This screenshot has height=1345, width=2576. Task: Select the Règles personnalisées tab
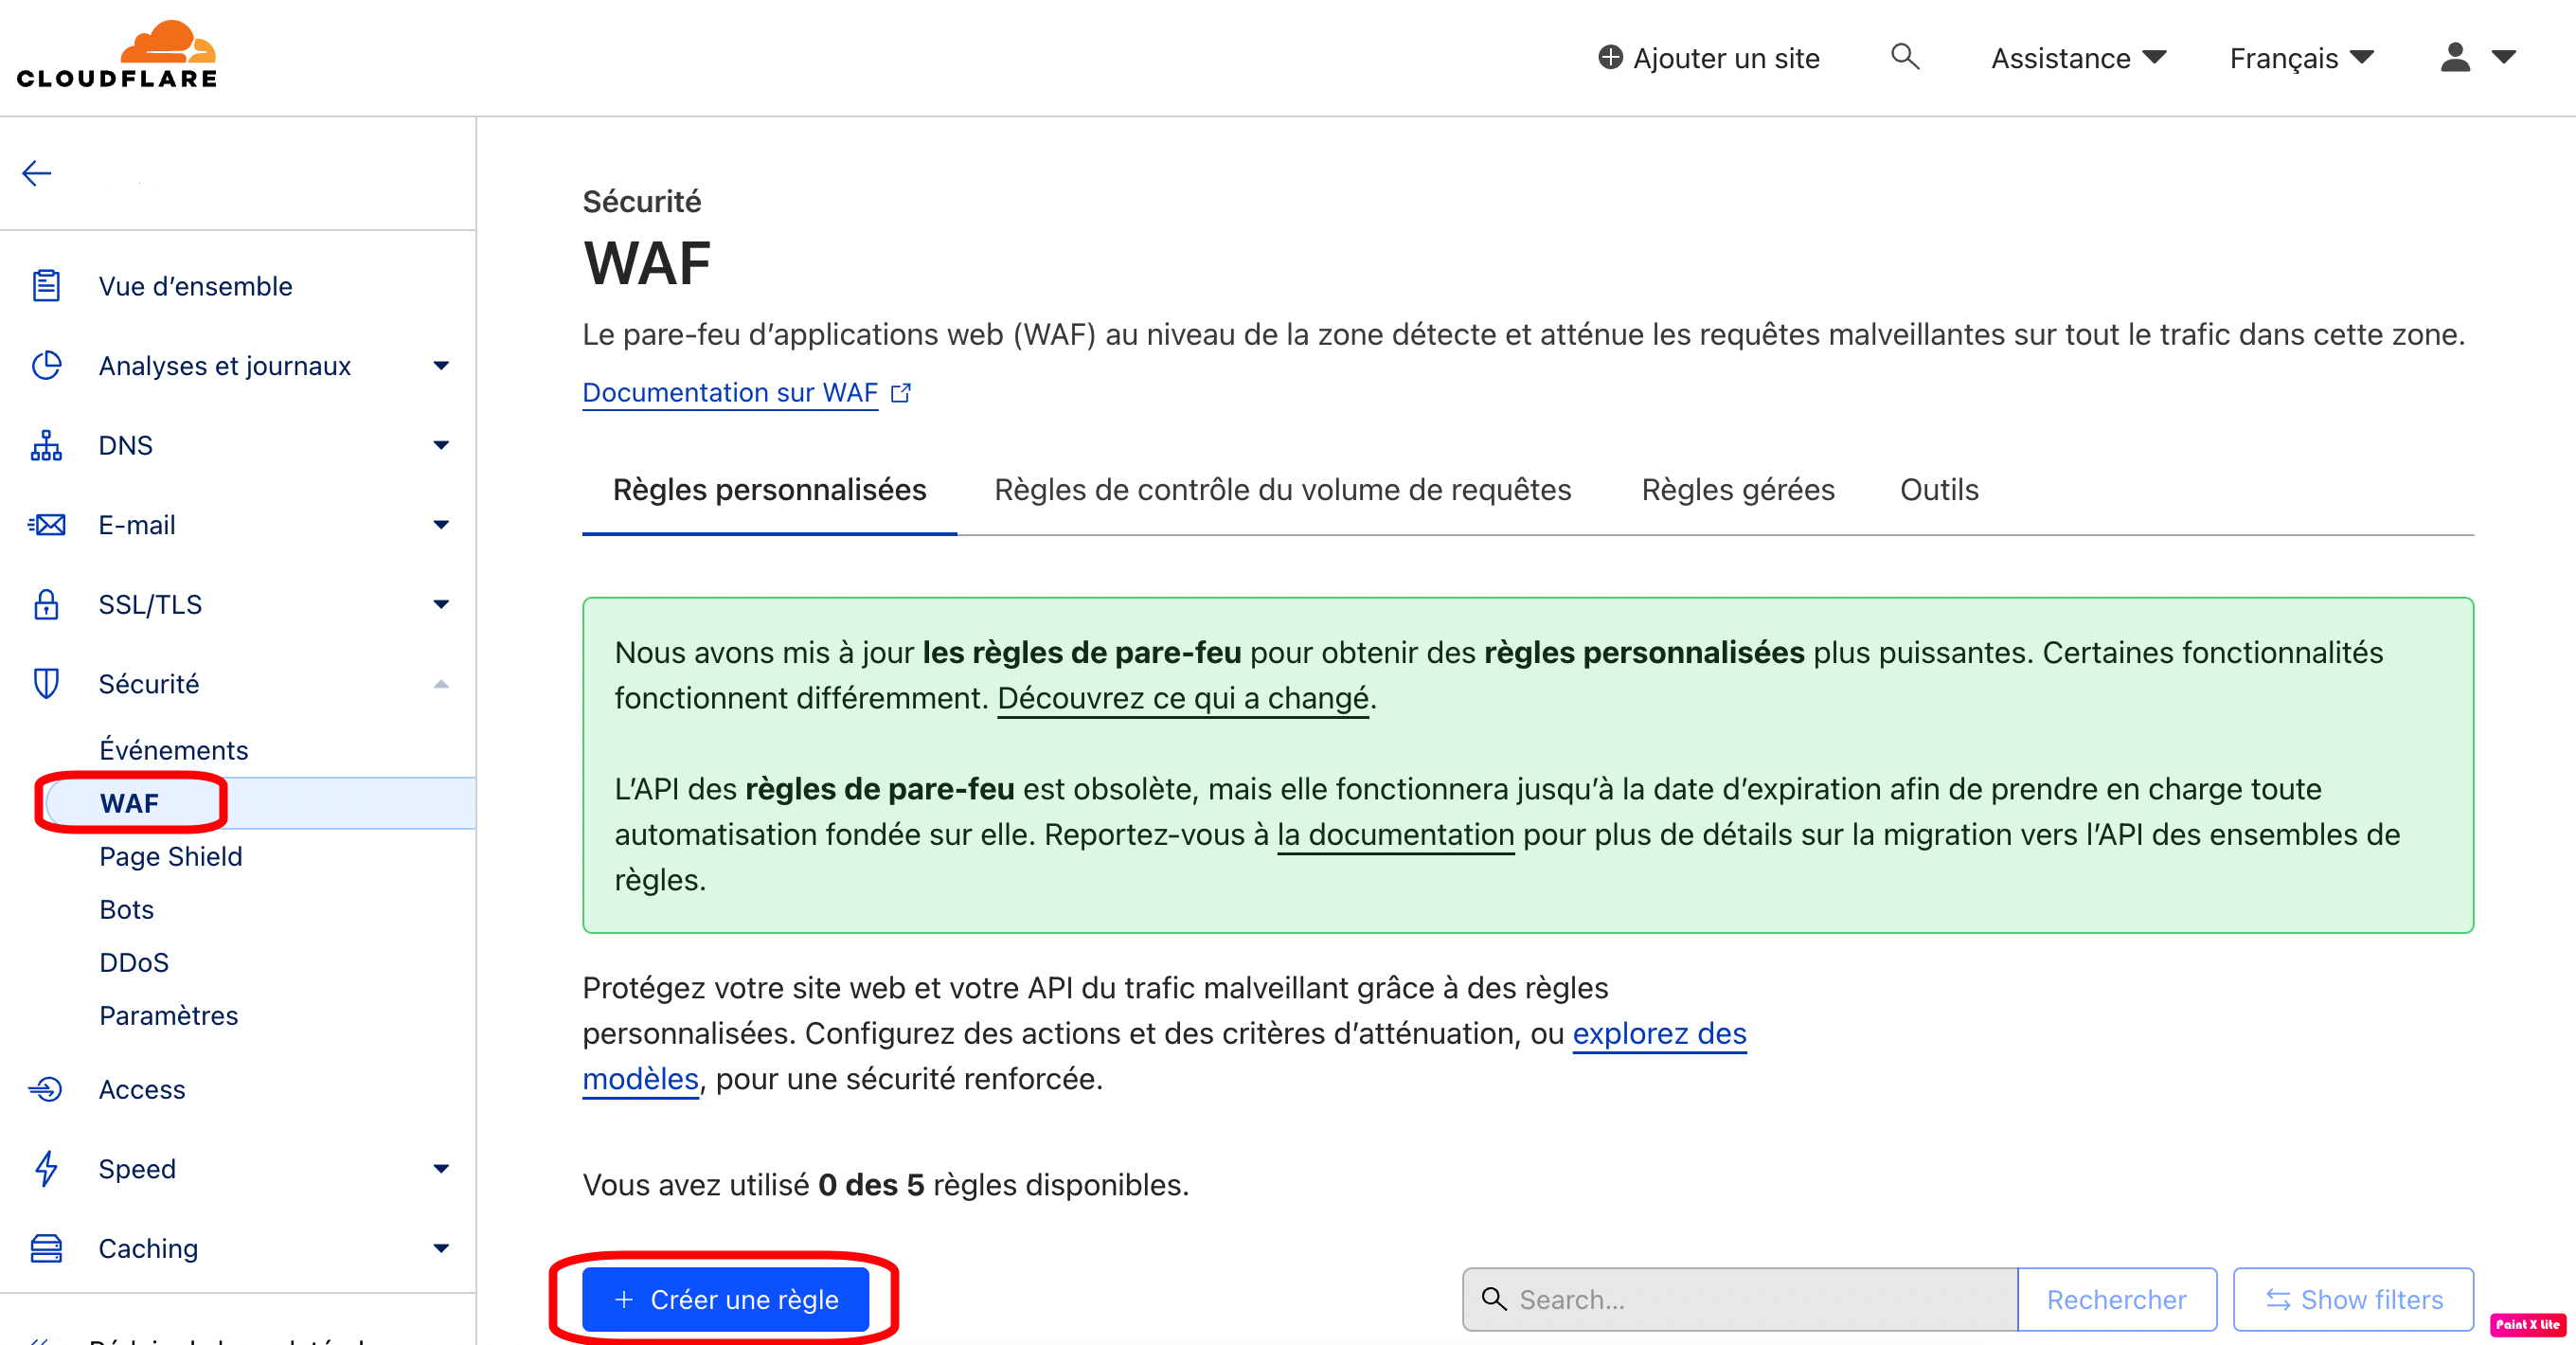tap(769, 490)
